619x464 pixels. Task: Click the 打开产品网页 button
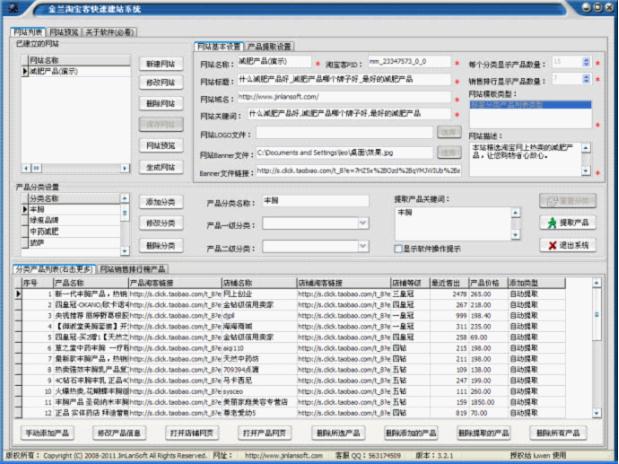[x=265, y=433]
